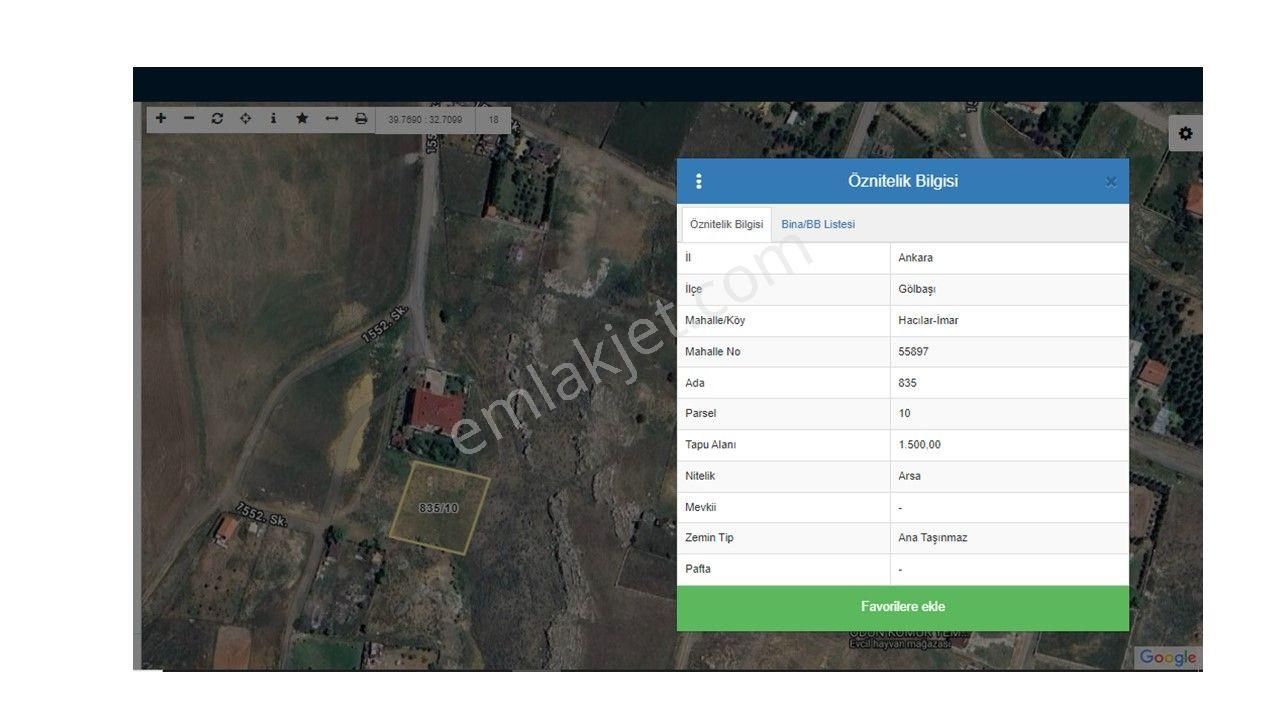Click the coordinates field 39.7890 : 32.7099
This screenshot has height=720, width=1280.
coord(425,120)
